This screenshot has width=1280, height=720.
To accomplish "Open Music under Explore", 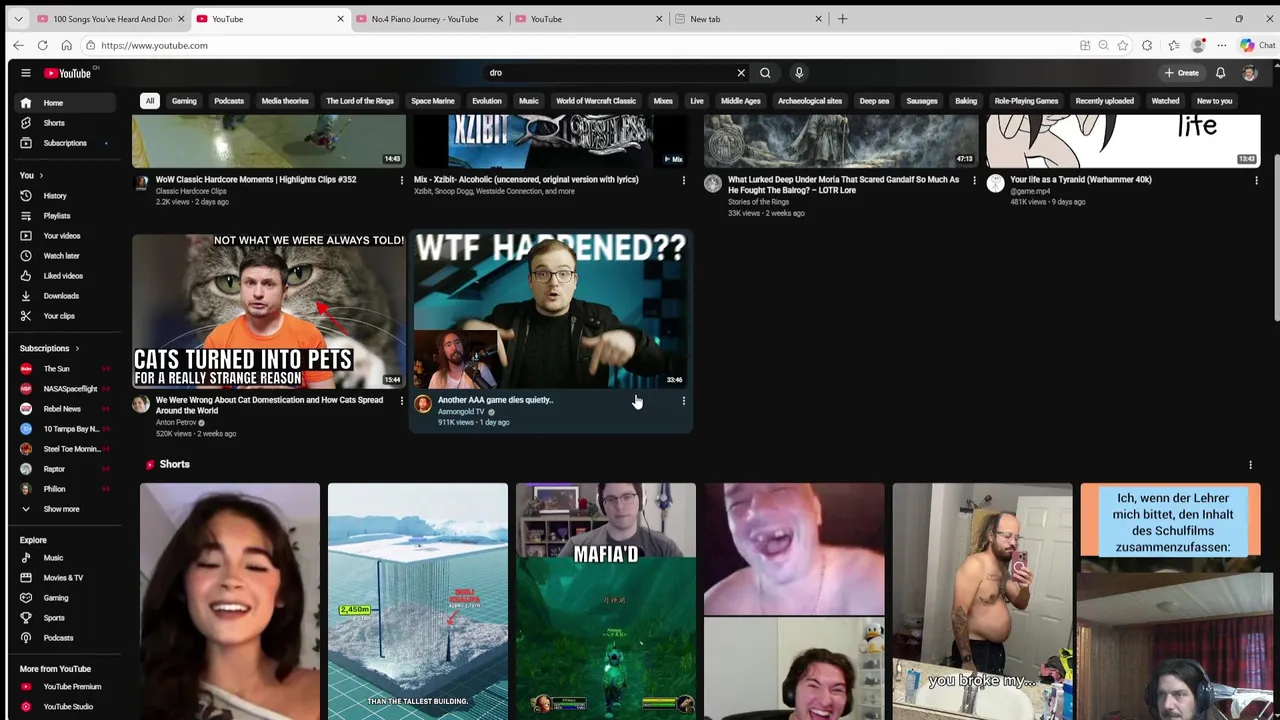I will pyautogui.click(x=64, y=558).
